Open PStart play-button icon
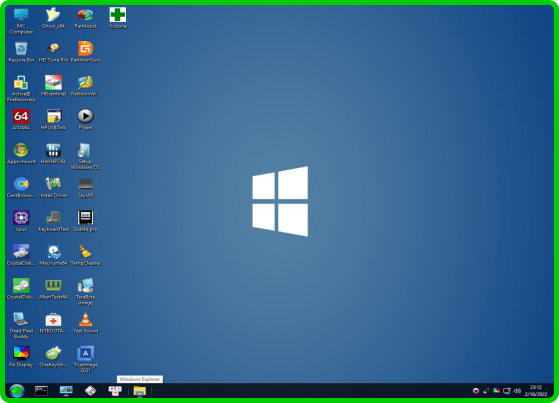The width and height of the screenshot is (559, 403). (85, 119)
